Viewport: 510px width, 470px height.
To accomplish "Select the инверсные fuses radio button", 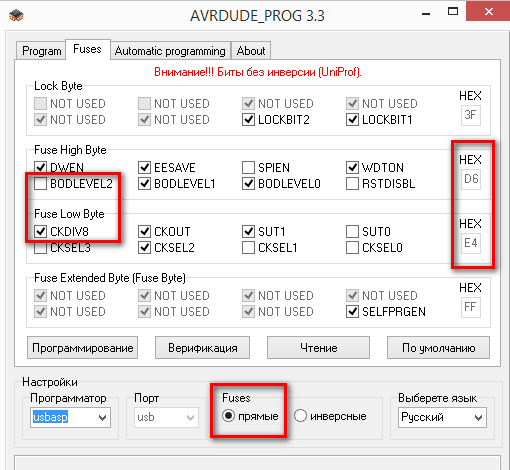I will (x=300, y=416).
